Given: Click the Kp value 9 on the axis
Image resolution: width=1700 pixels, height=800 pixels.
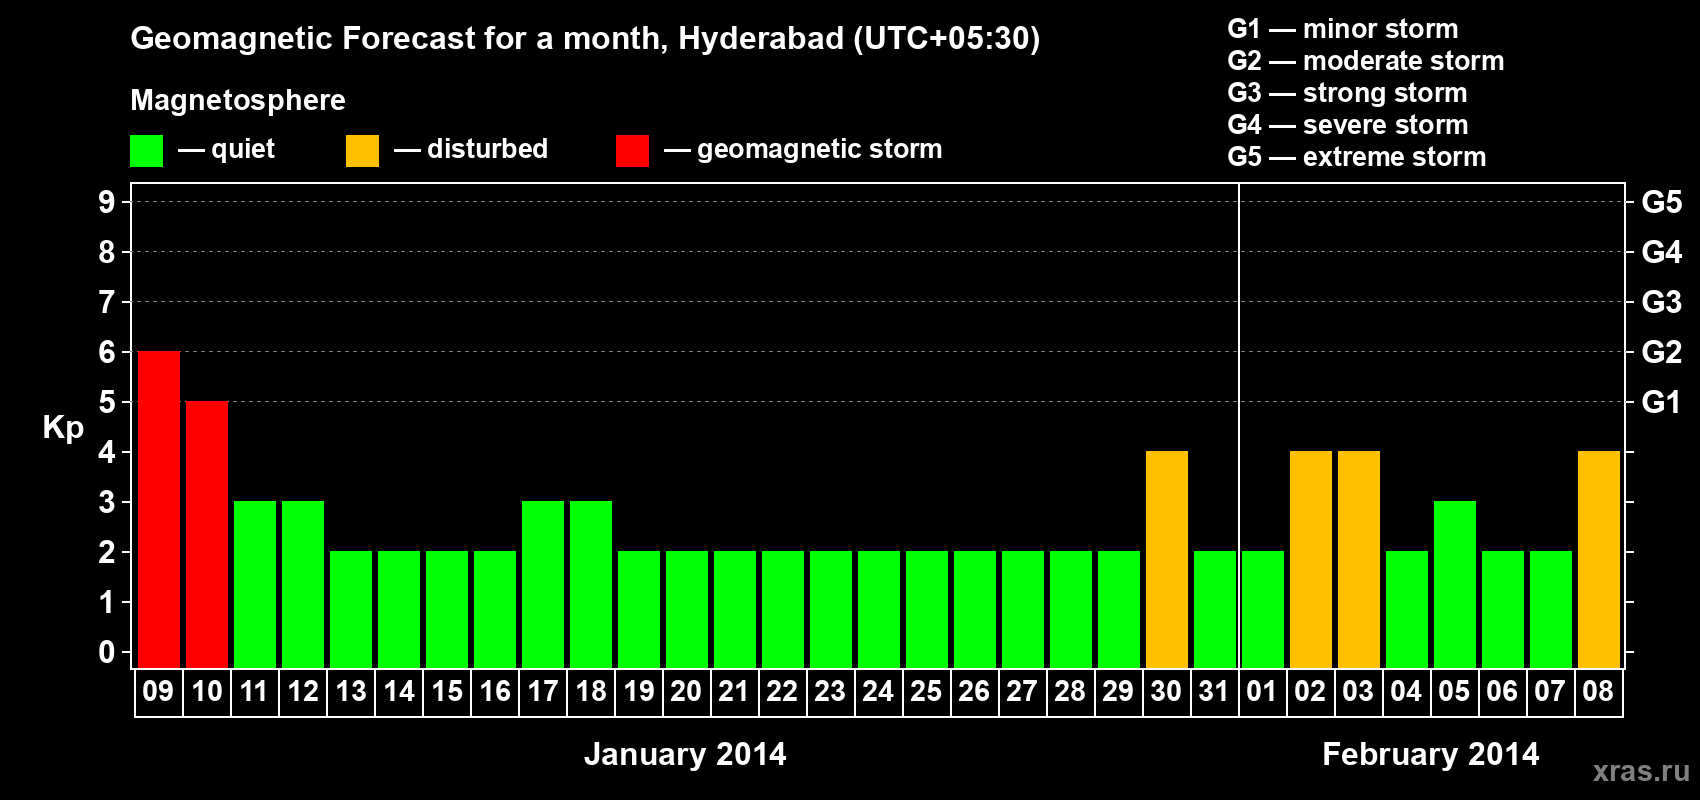Looking at the screenshot, I should (x=107, y=202).
